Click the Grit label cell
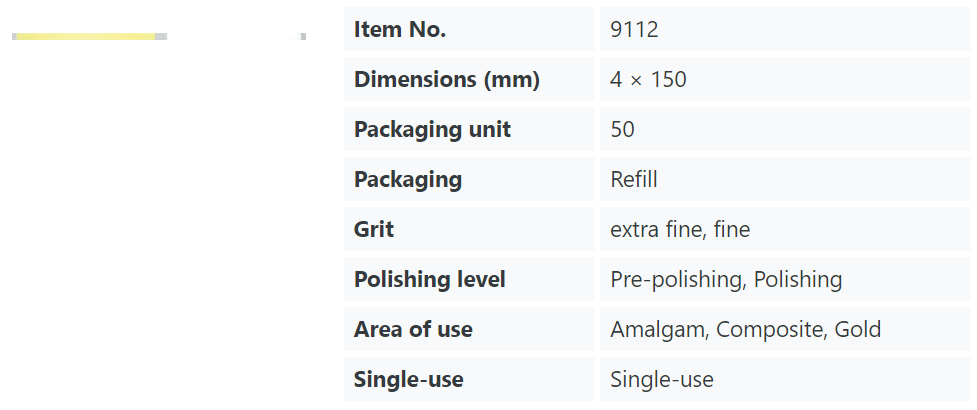This screenshot has height=410, width=977. pos(469,229)
